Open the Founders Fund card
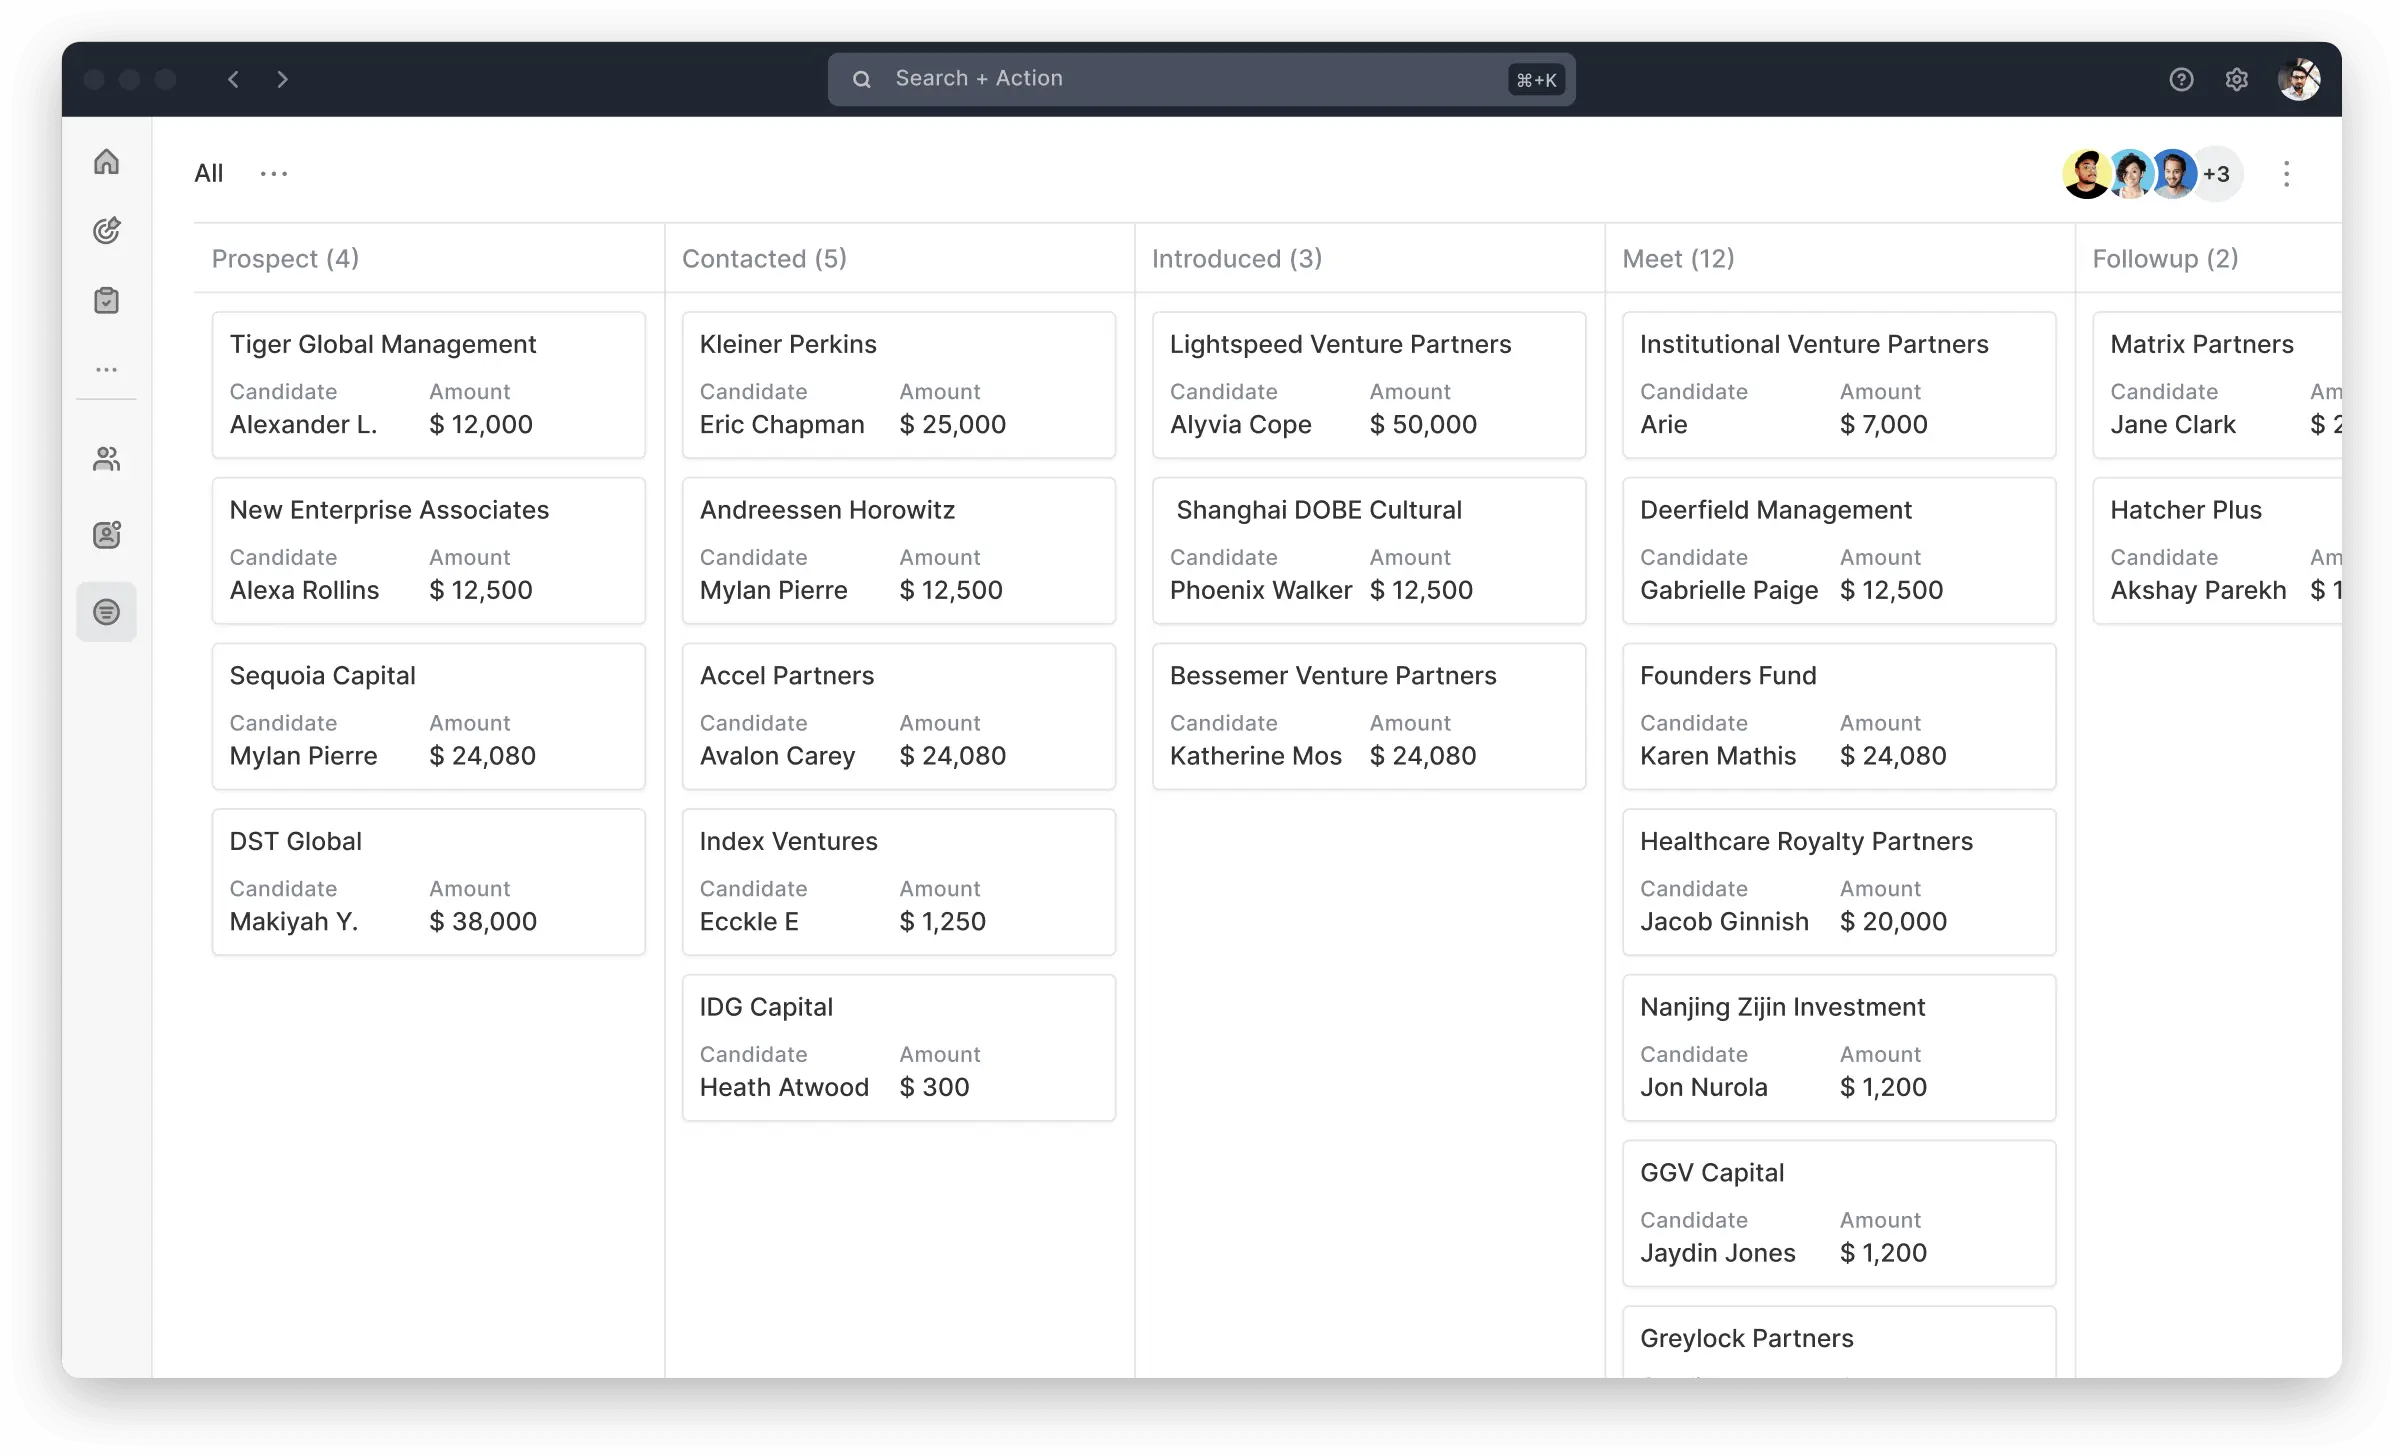 click(x=1839, y=716)
